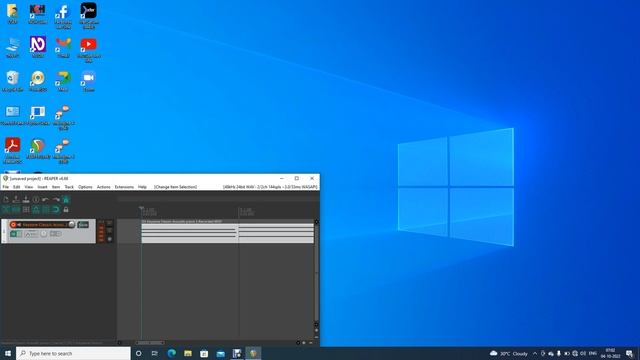Screen dimensions: 640x360
Task: Toggle item grouping in the toolbar
Action: [16, 209]
